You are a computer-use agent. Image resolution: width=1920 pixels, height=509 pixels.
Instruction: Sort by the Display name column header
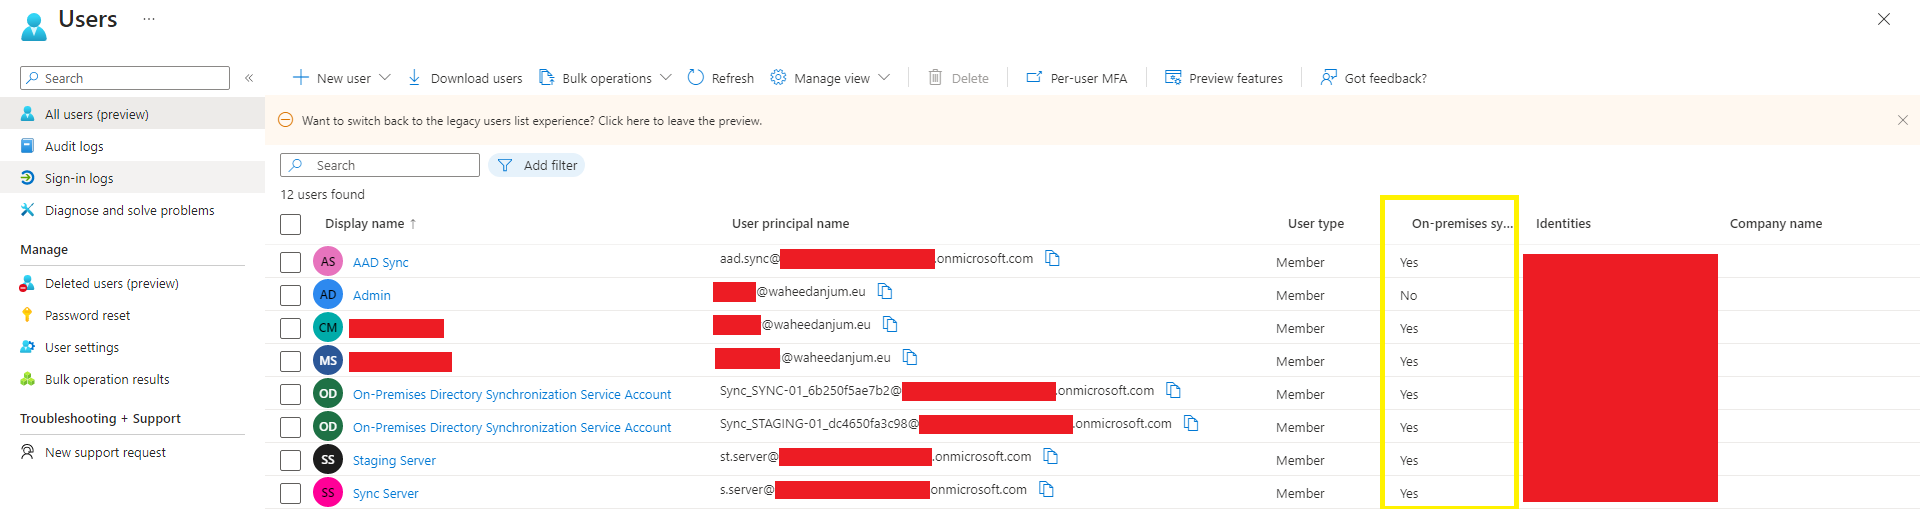coord(370,224)
